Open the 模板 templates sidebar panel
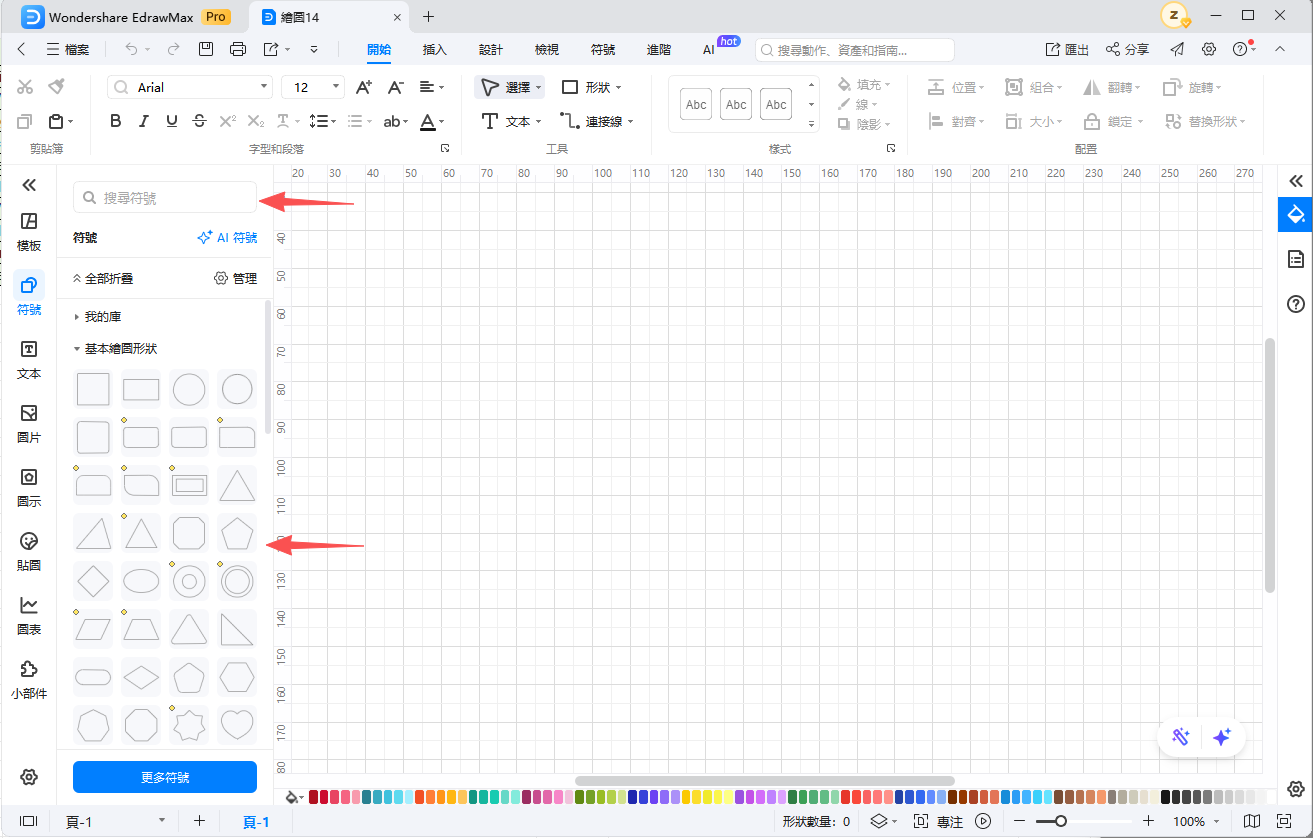Viewport: 1313px width, 838px height. 29,231
